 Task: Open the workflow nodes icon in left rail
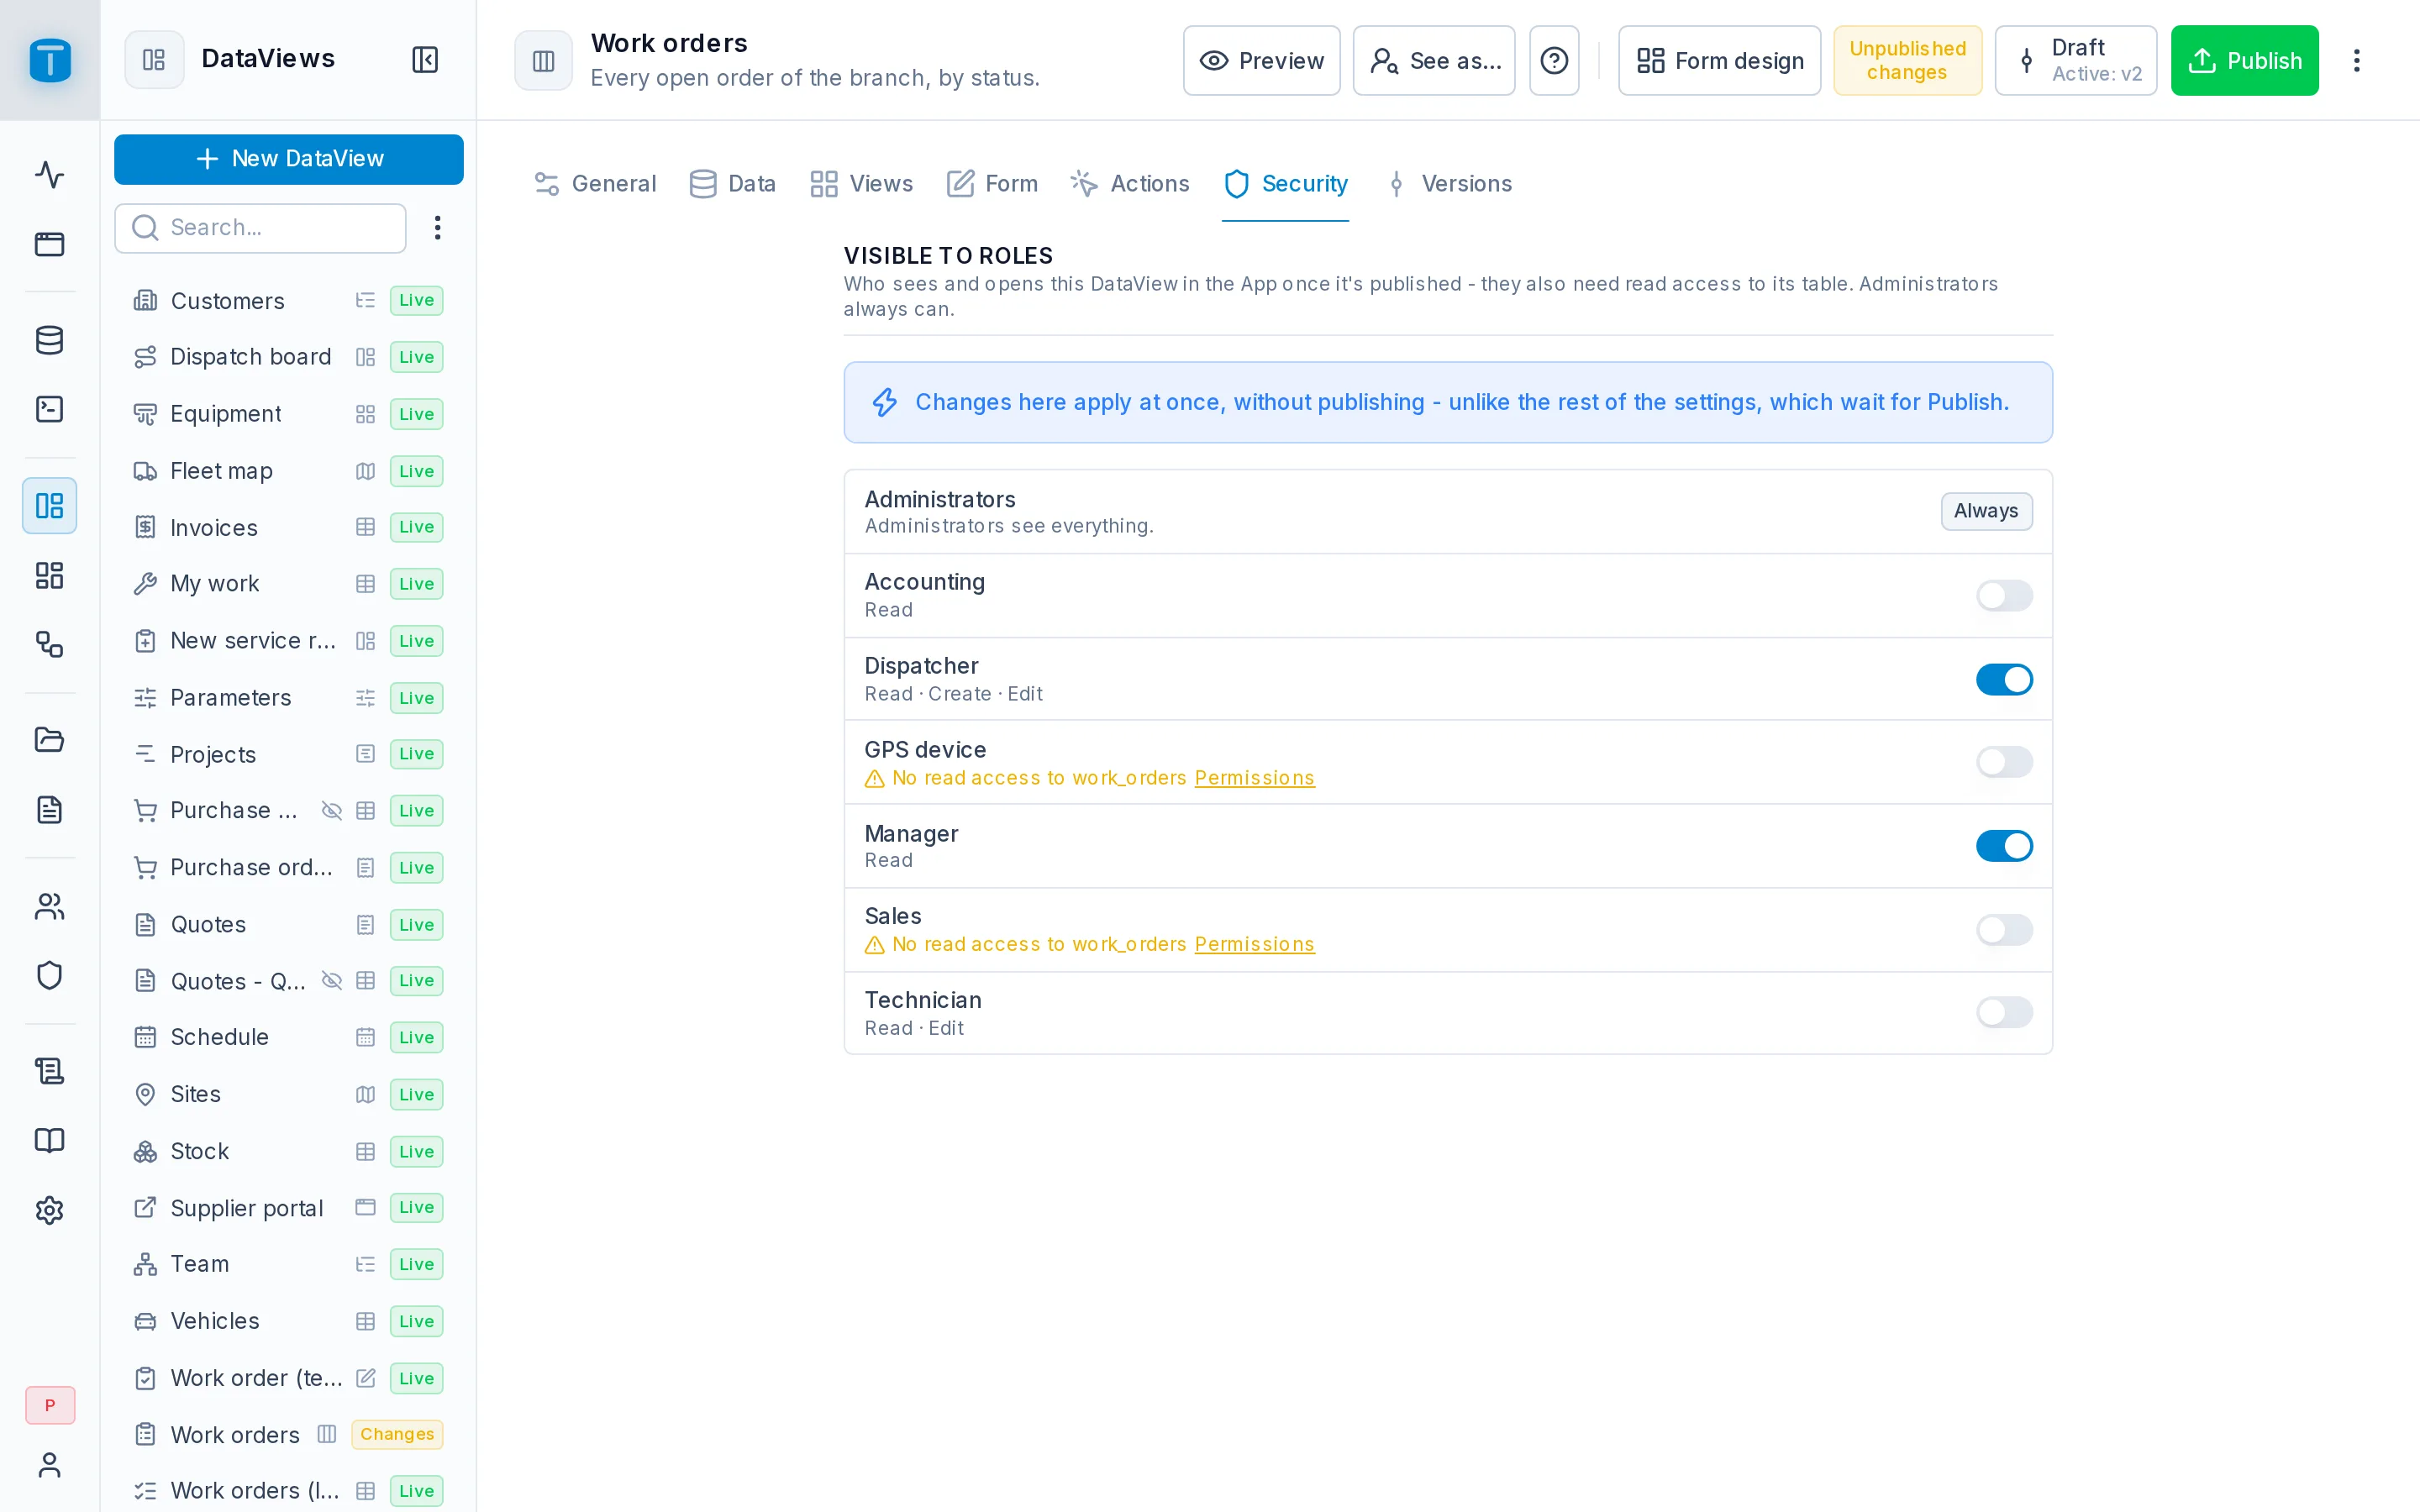point(49,644)
